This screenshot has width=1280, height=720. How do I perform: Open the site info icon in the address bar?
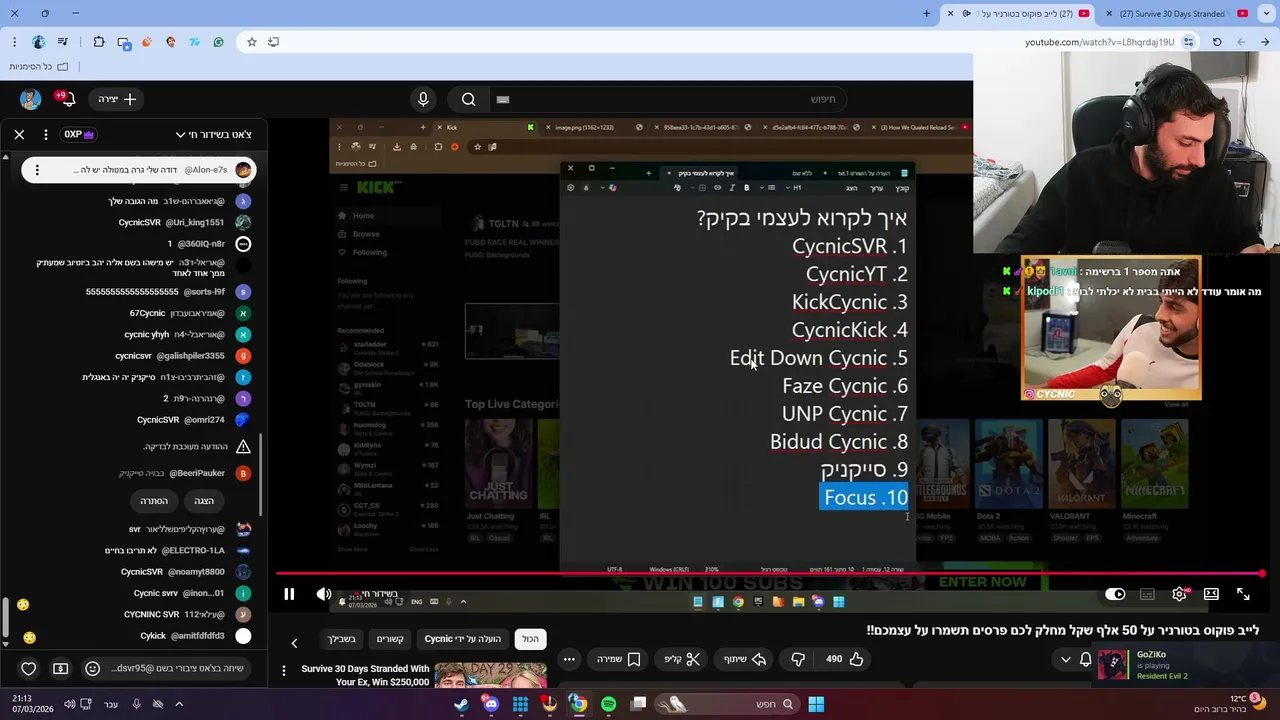1189,42
